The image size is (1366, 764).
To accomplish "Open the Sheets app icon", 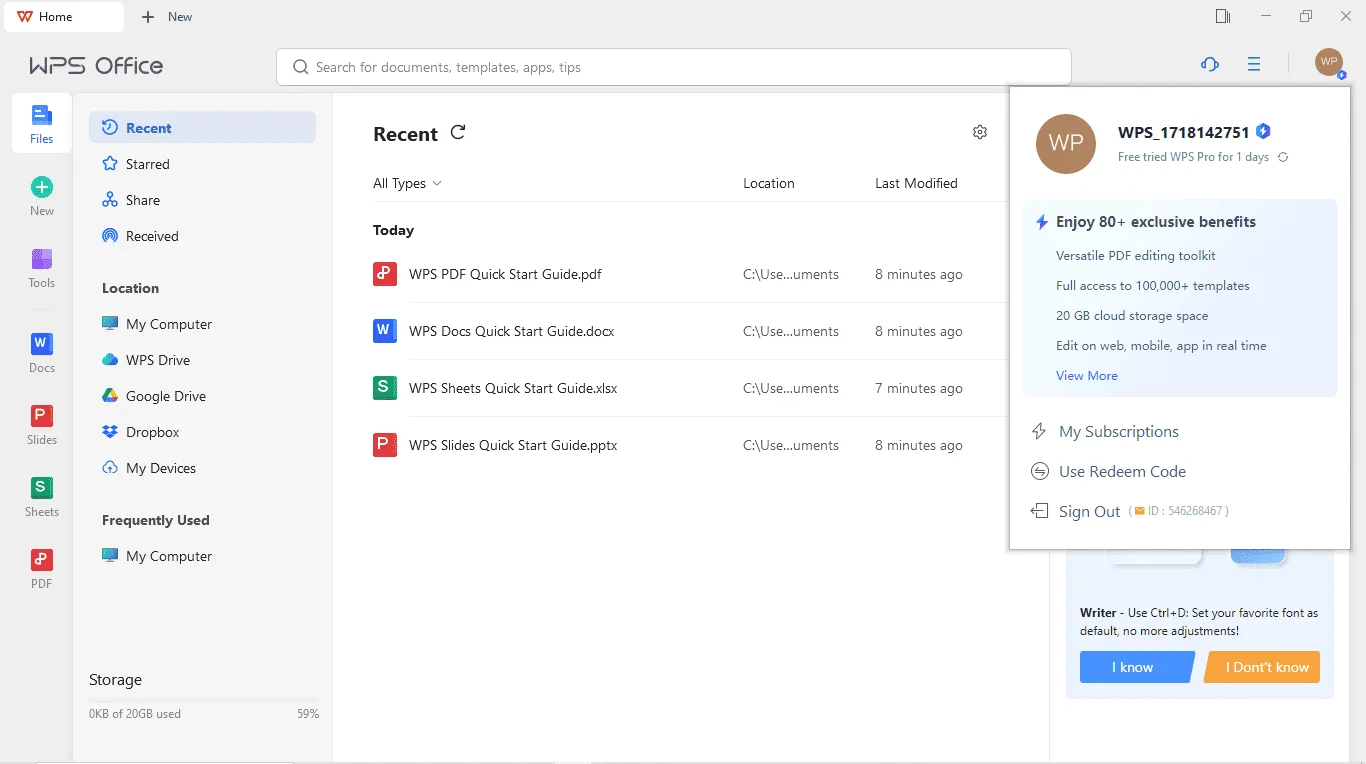I will point(41,496).
